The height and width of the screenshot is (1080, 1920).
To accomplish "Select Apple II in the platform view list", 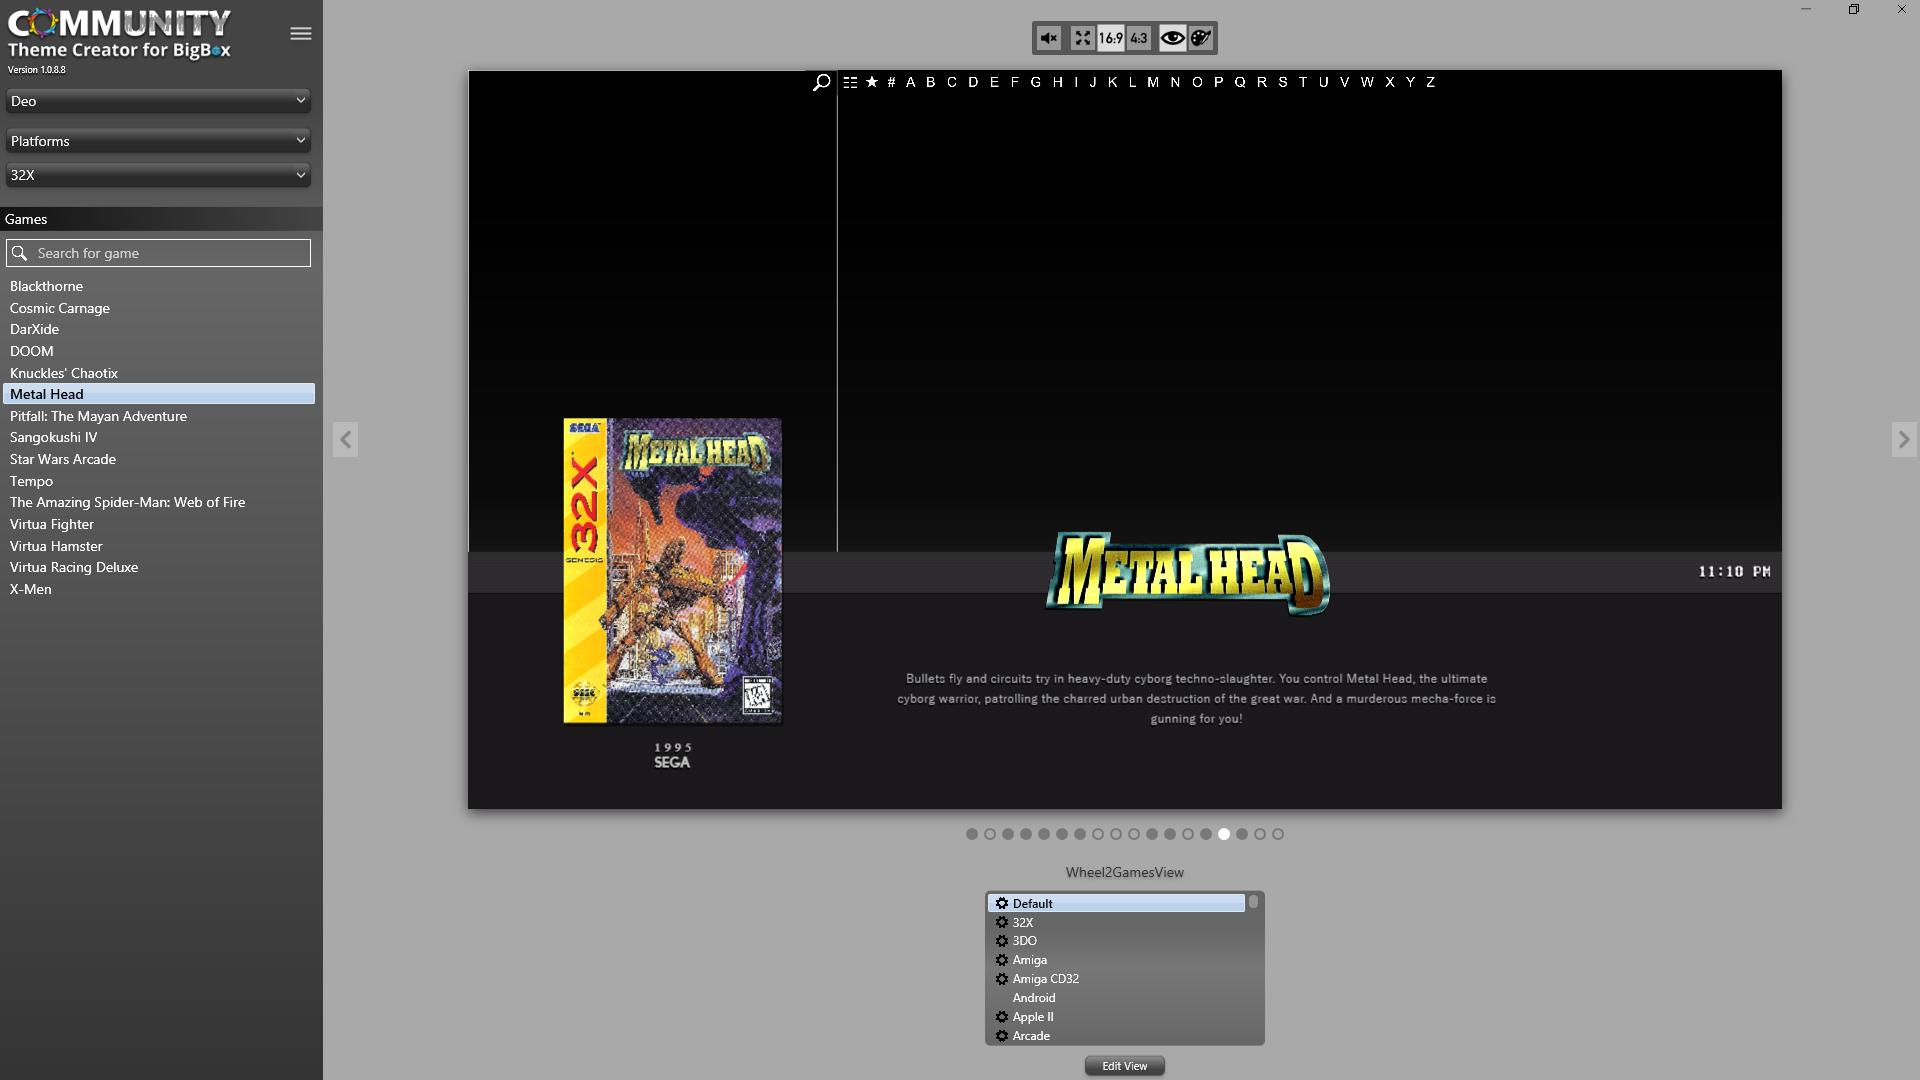I will pyautogui.click(x=1116, y=1017).
